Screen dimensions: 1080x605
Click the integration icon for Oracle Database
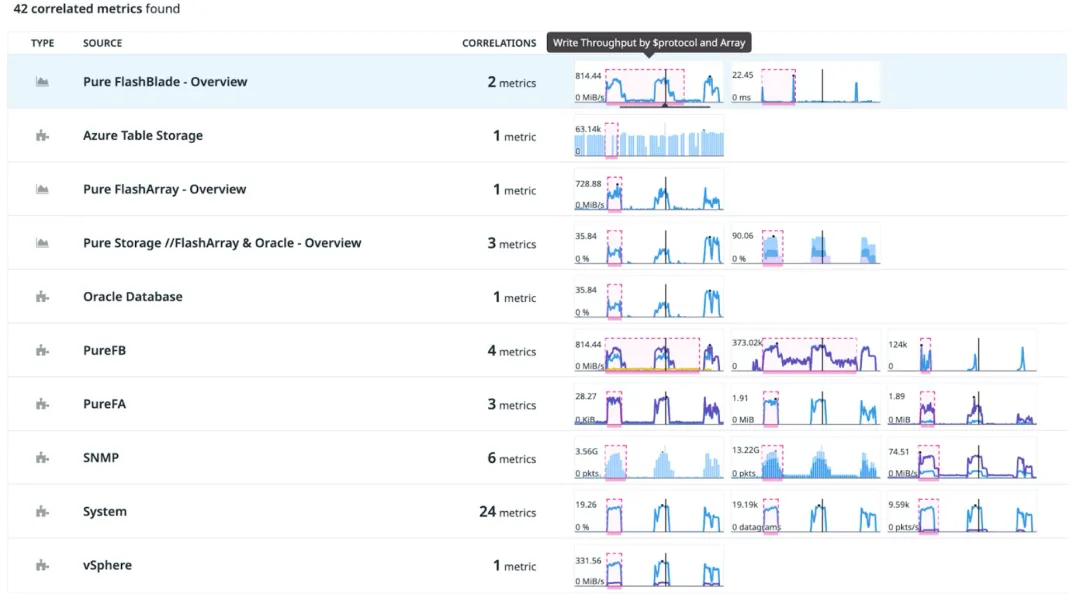click(42, 297)
